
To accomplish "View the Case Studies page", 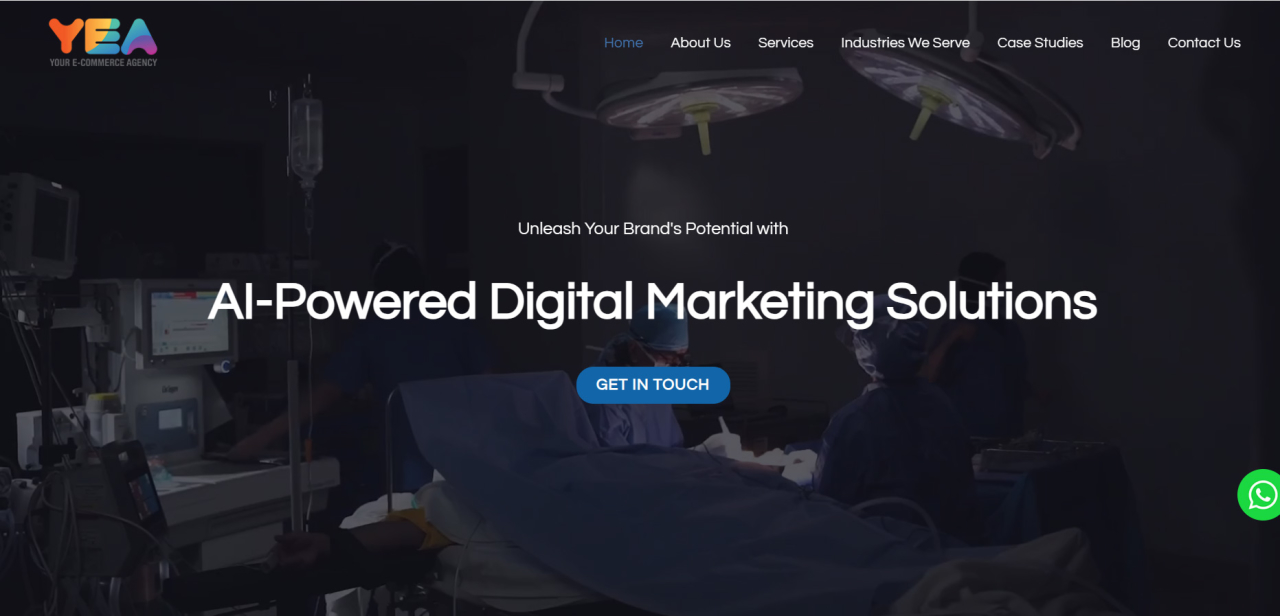I will click(1040, 42).
